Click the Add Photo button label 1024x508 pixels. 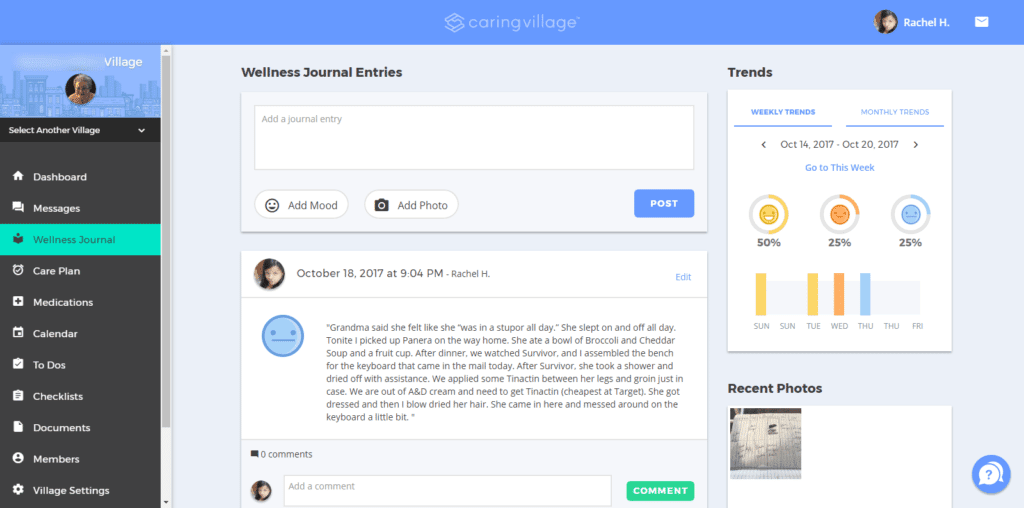click(x=423, y=205)
